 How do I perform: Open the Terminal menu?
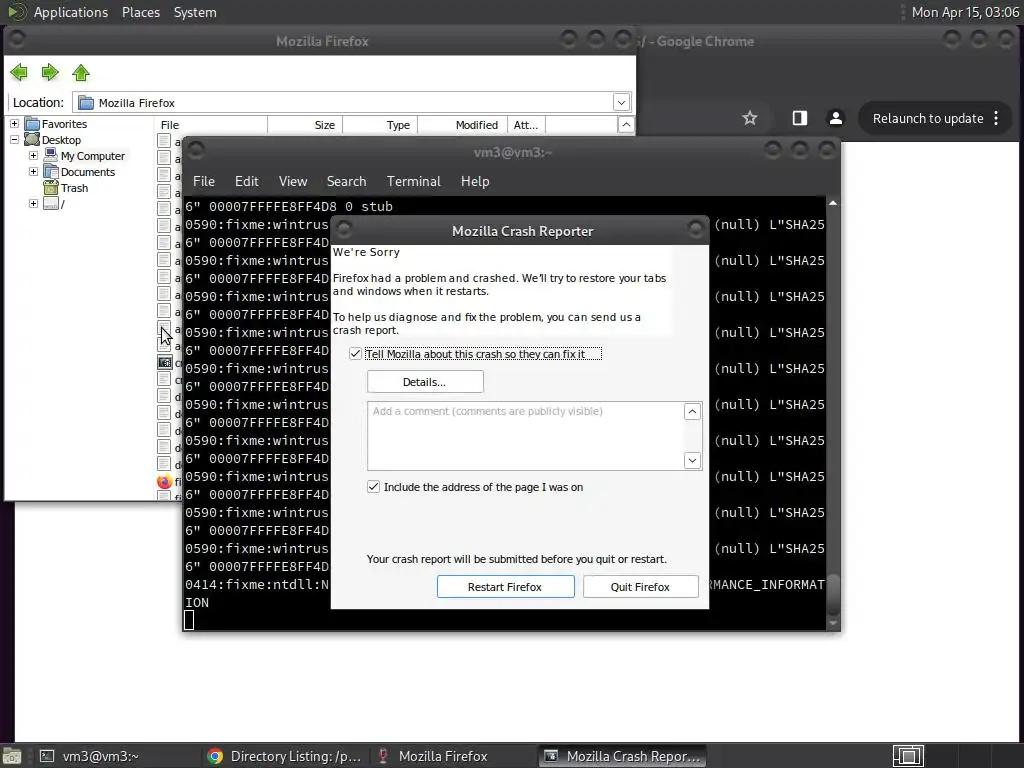click(x=413, y=182)
